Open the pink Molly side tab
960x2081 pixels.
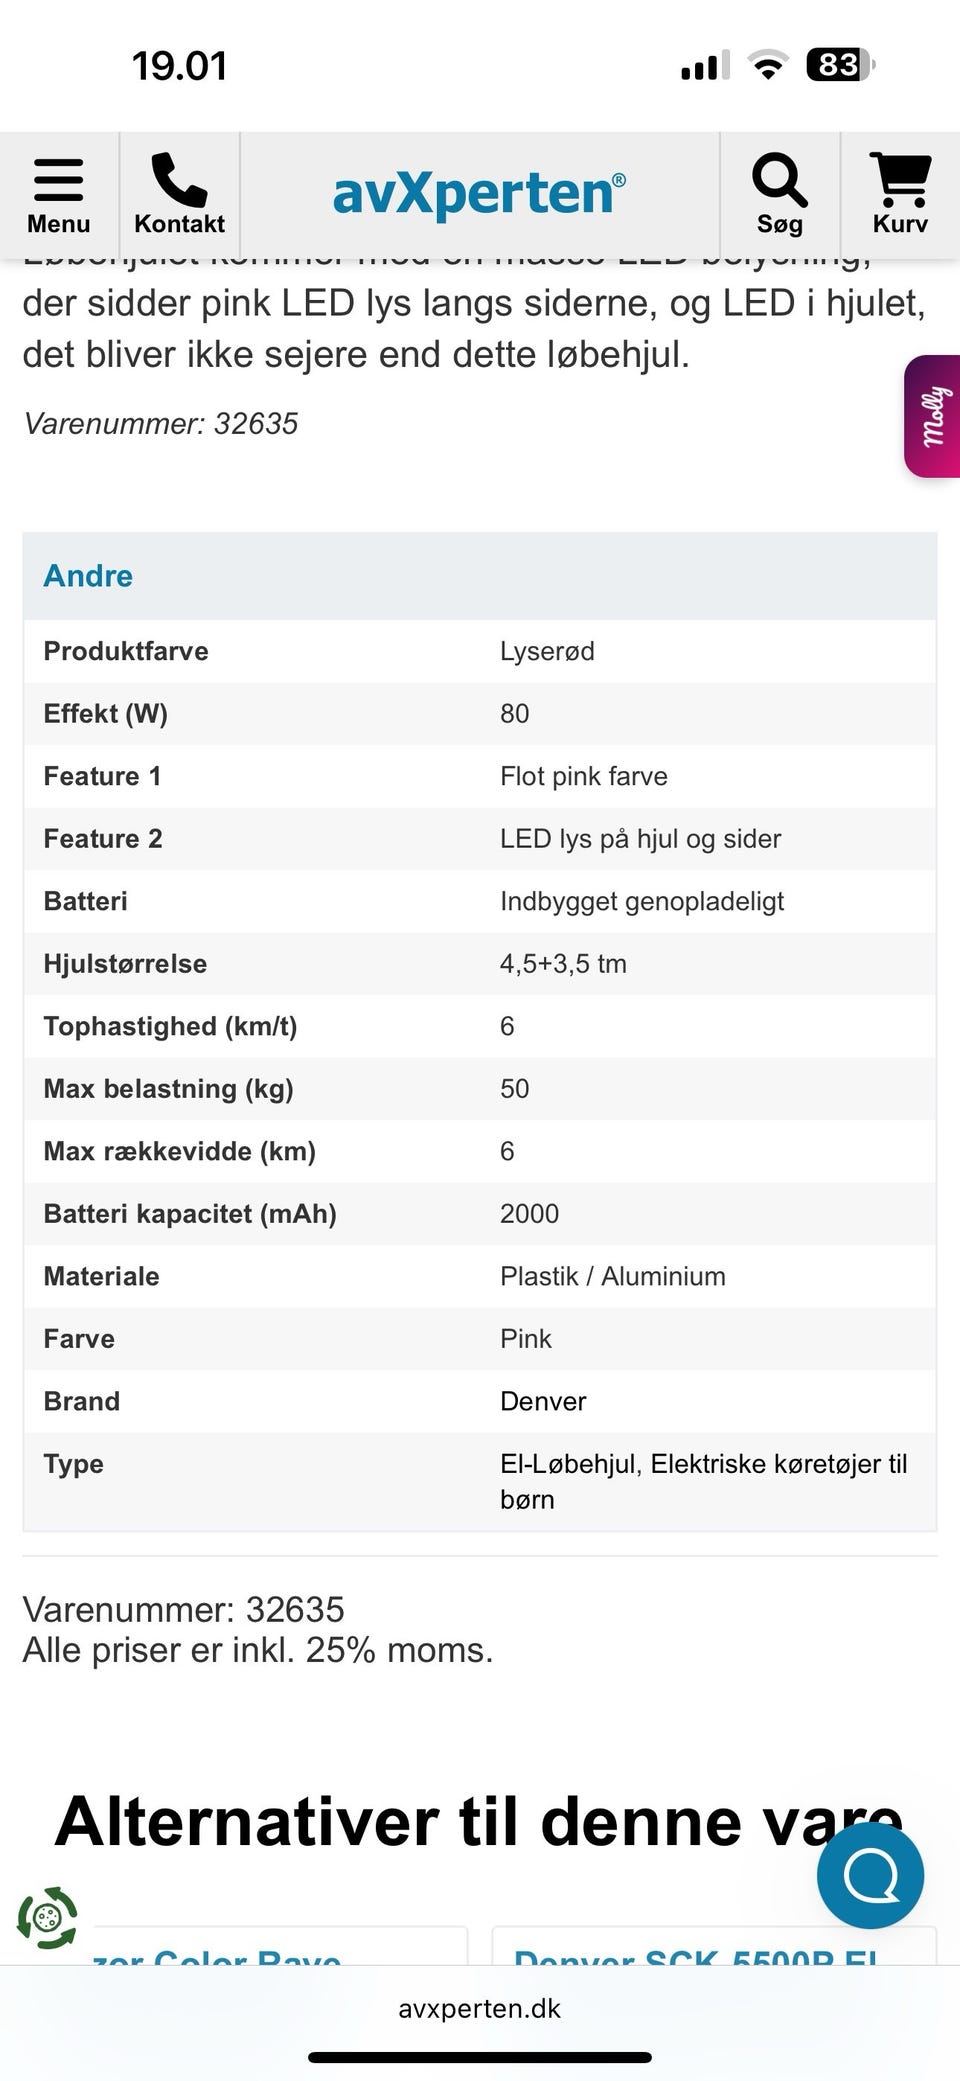pyautogui.click(x=932, y=416)
